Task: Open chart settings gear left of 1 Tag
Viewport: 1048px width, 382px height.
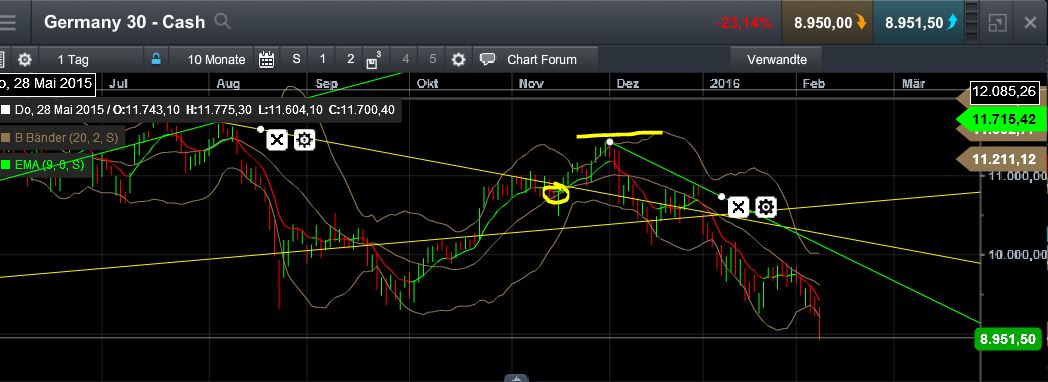Action: tap(25, 59)
